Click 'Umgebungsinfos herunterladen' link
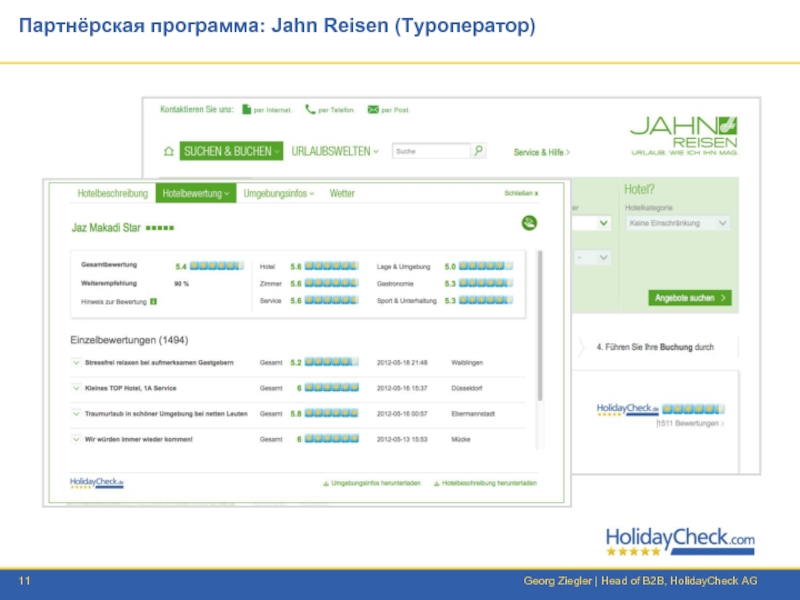Image resolution: width=800 pixels, height=600 pixels. pyautogui.click(x=372, y=483)
